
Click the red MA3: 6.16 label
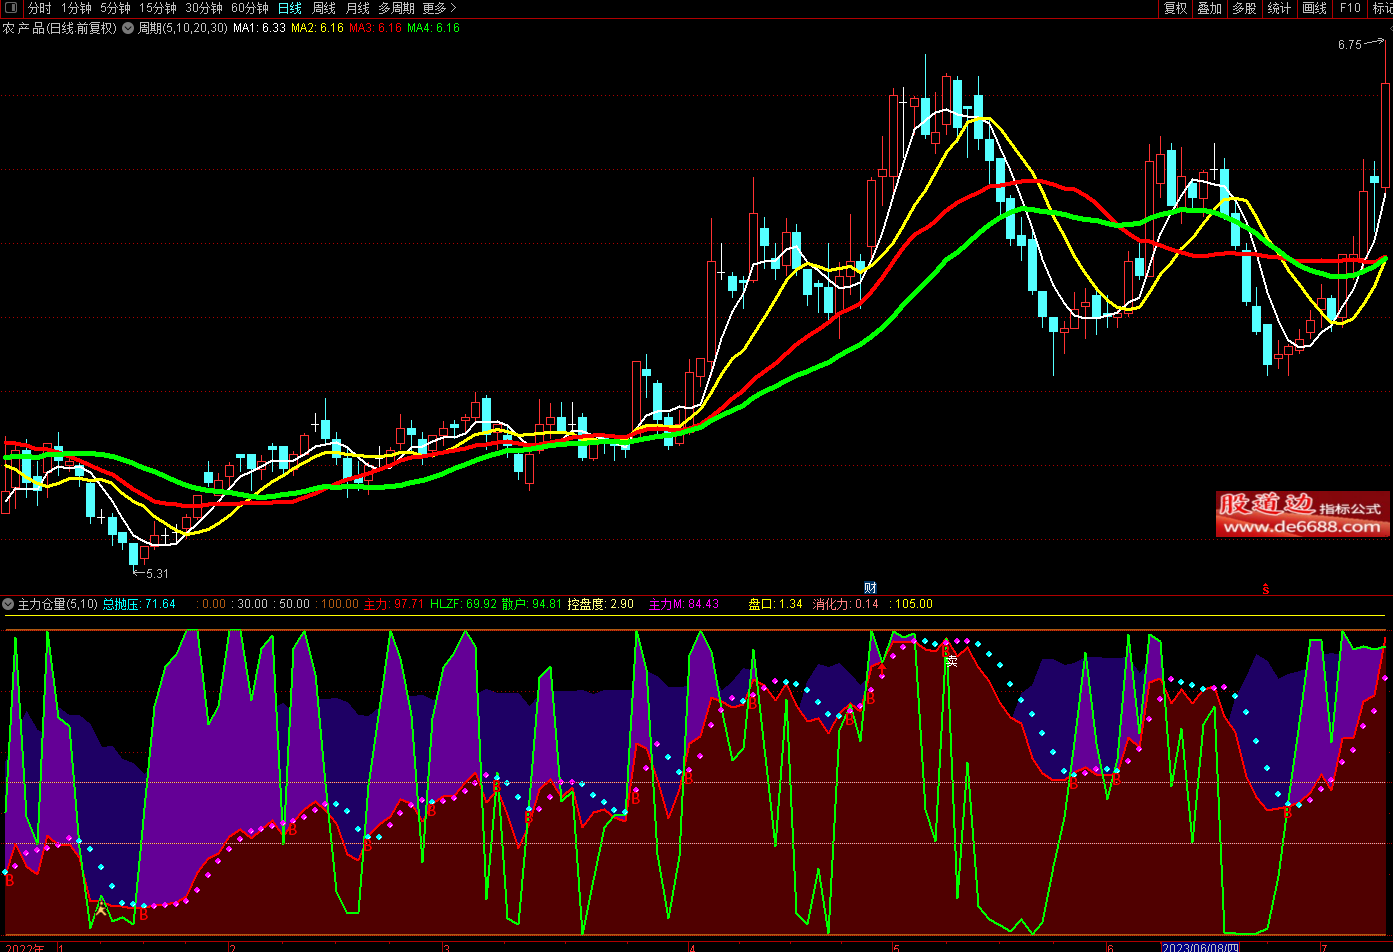(375, 28)
